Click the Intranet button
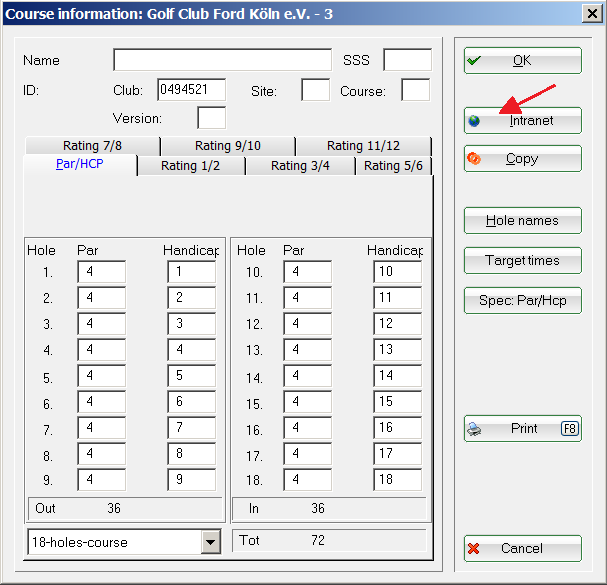The image size is (607, 585). (x=523, y=120)
